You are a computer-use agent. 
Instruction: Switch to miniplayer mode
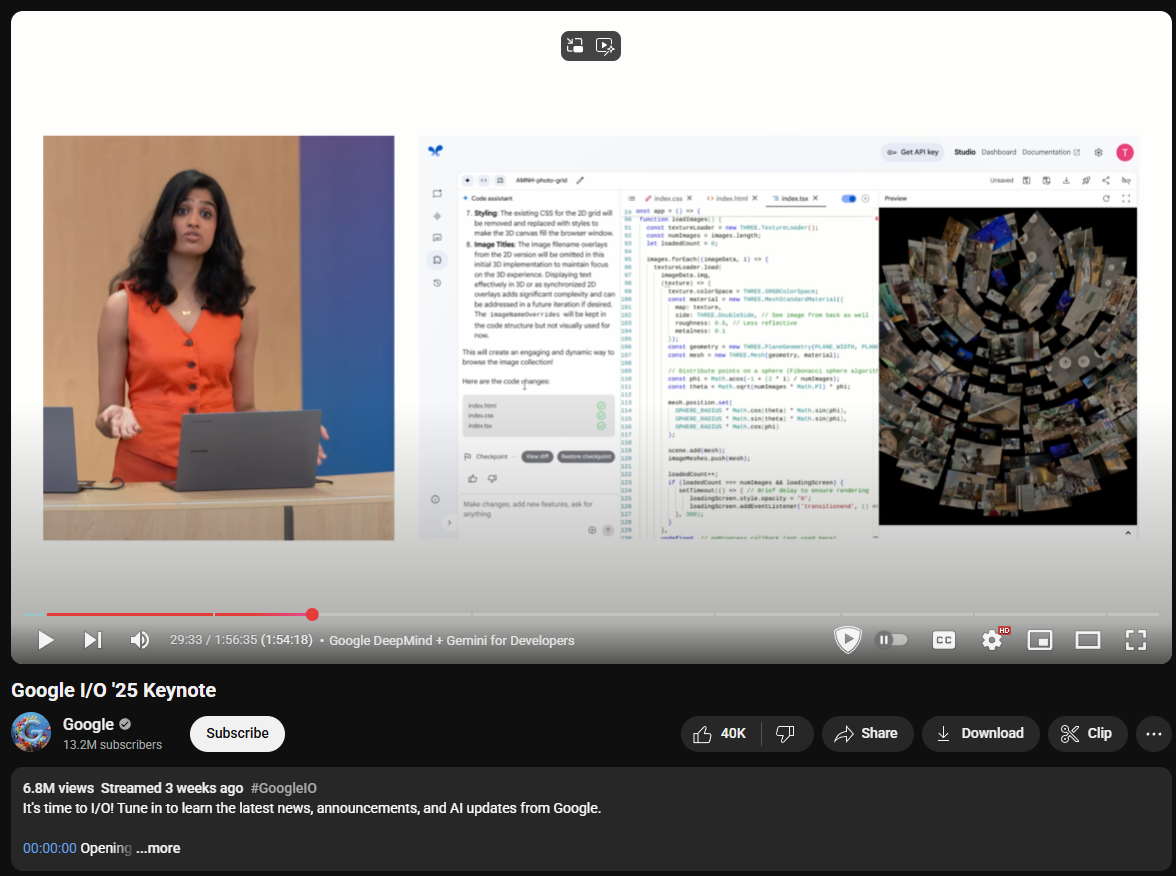[1040, 640]
